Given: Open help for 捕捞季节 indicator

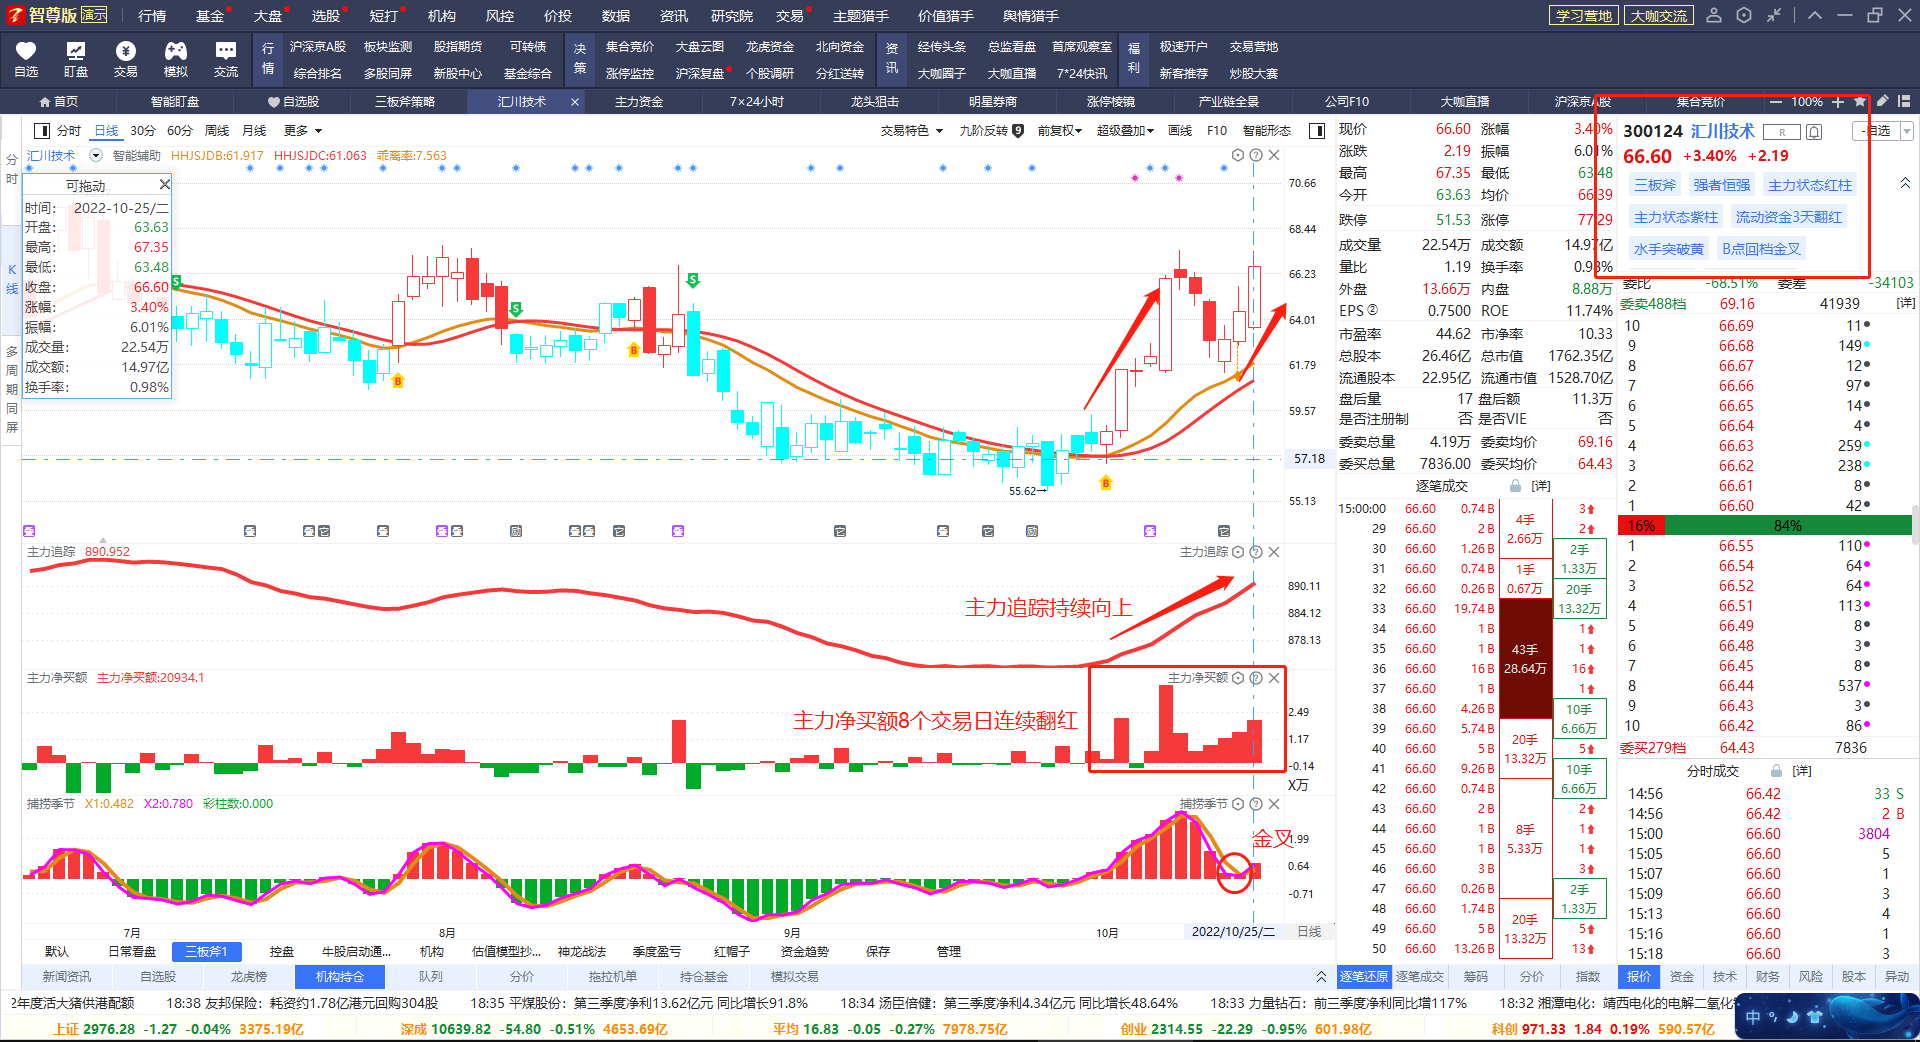Looking at the screenshot, I should 1256,804.
